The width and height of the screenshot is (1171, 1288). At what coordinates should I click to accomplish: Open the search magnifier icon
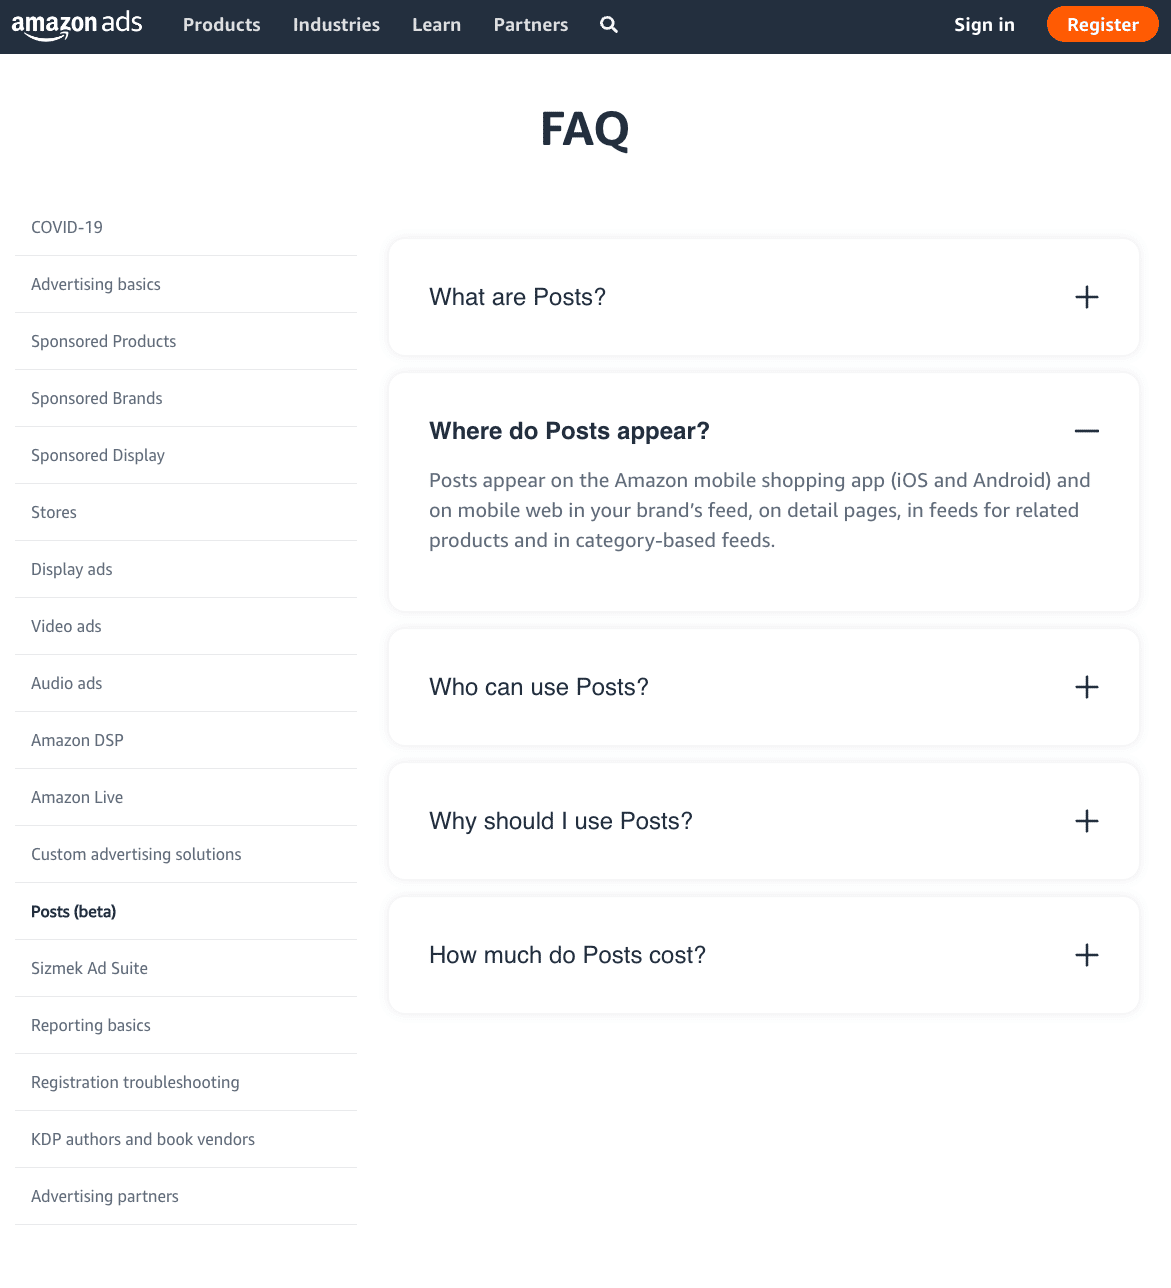pyautogui.click(x=608, y=25)
